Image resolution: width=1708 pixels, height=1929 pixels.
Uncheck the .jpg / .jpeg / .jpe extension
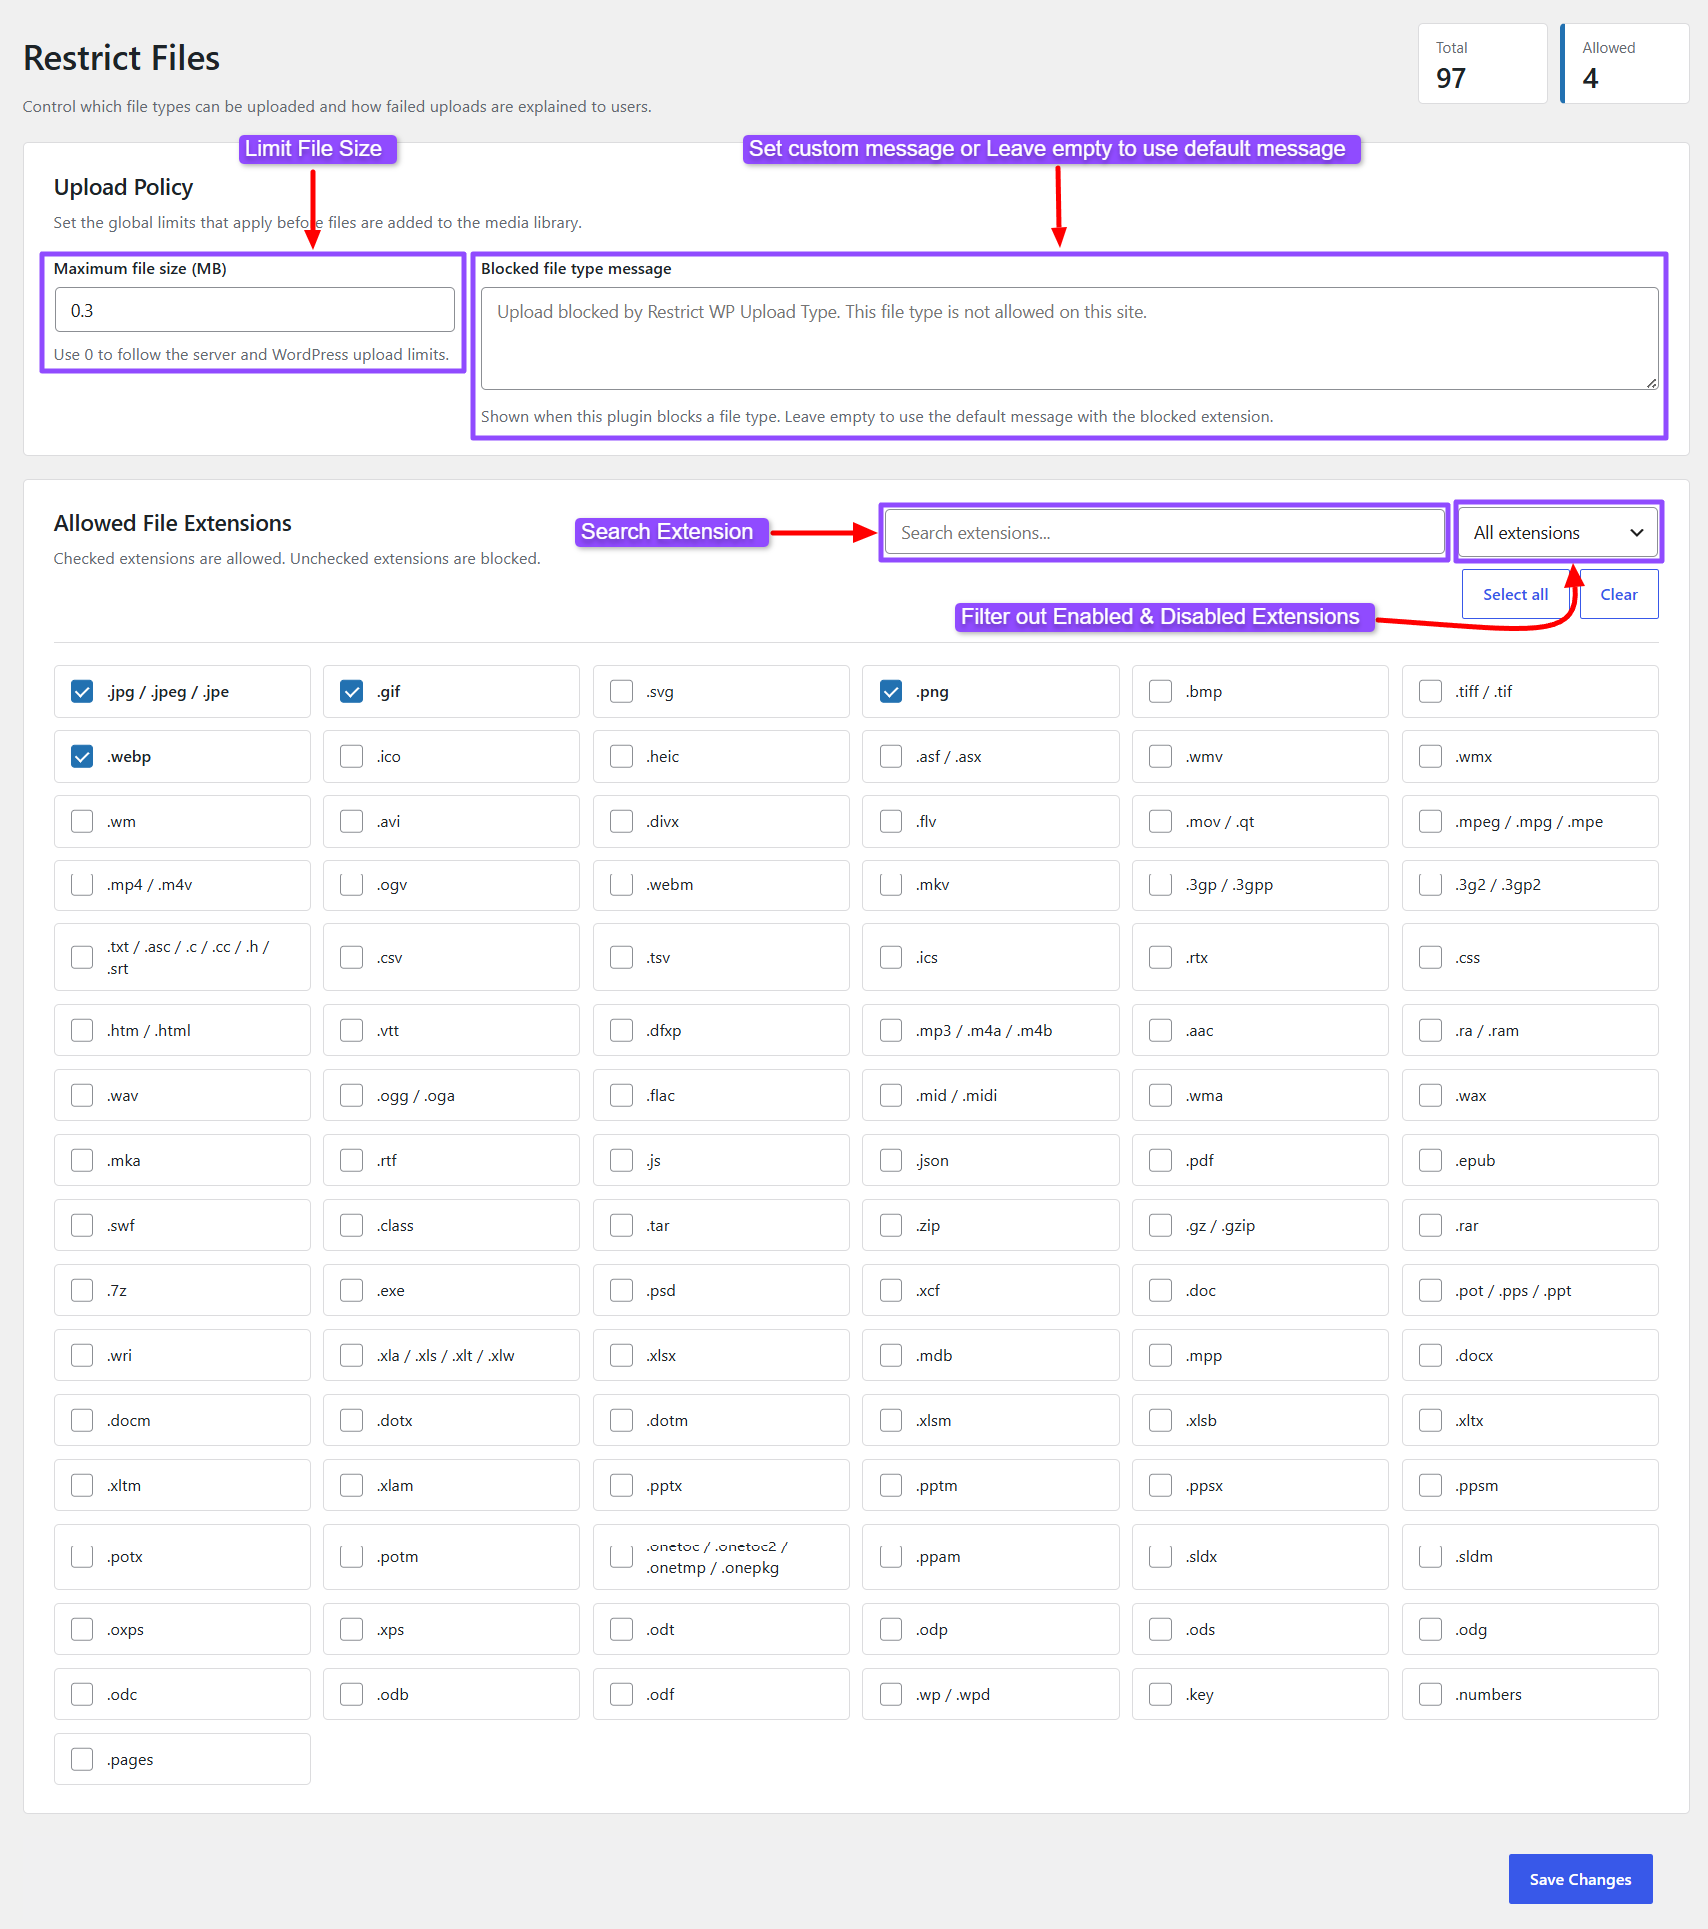[82, 692]
